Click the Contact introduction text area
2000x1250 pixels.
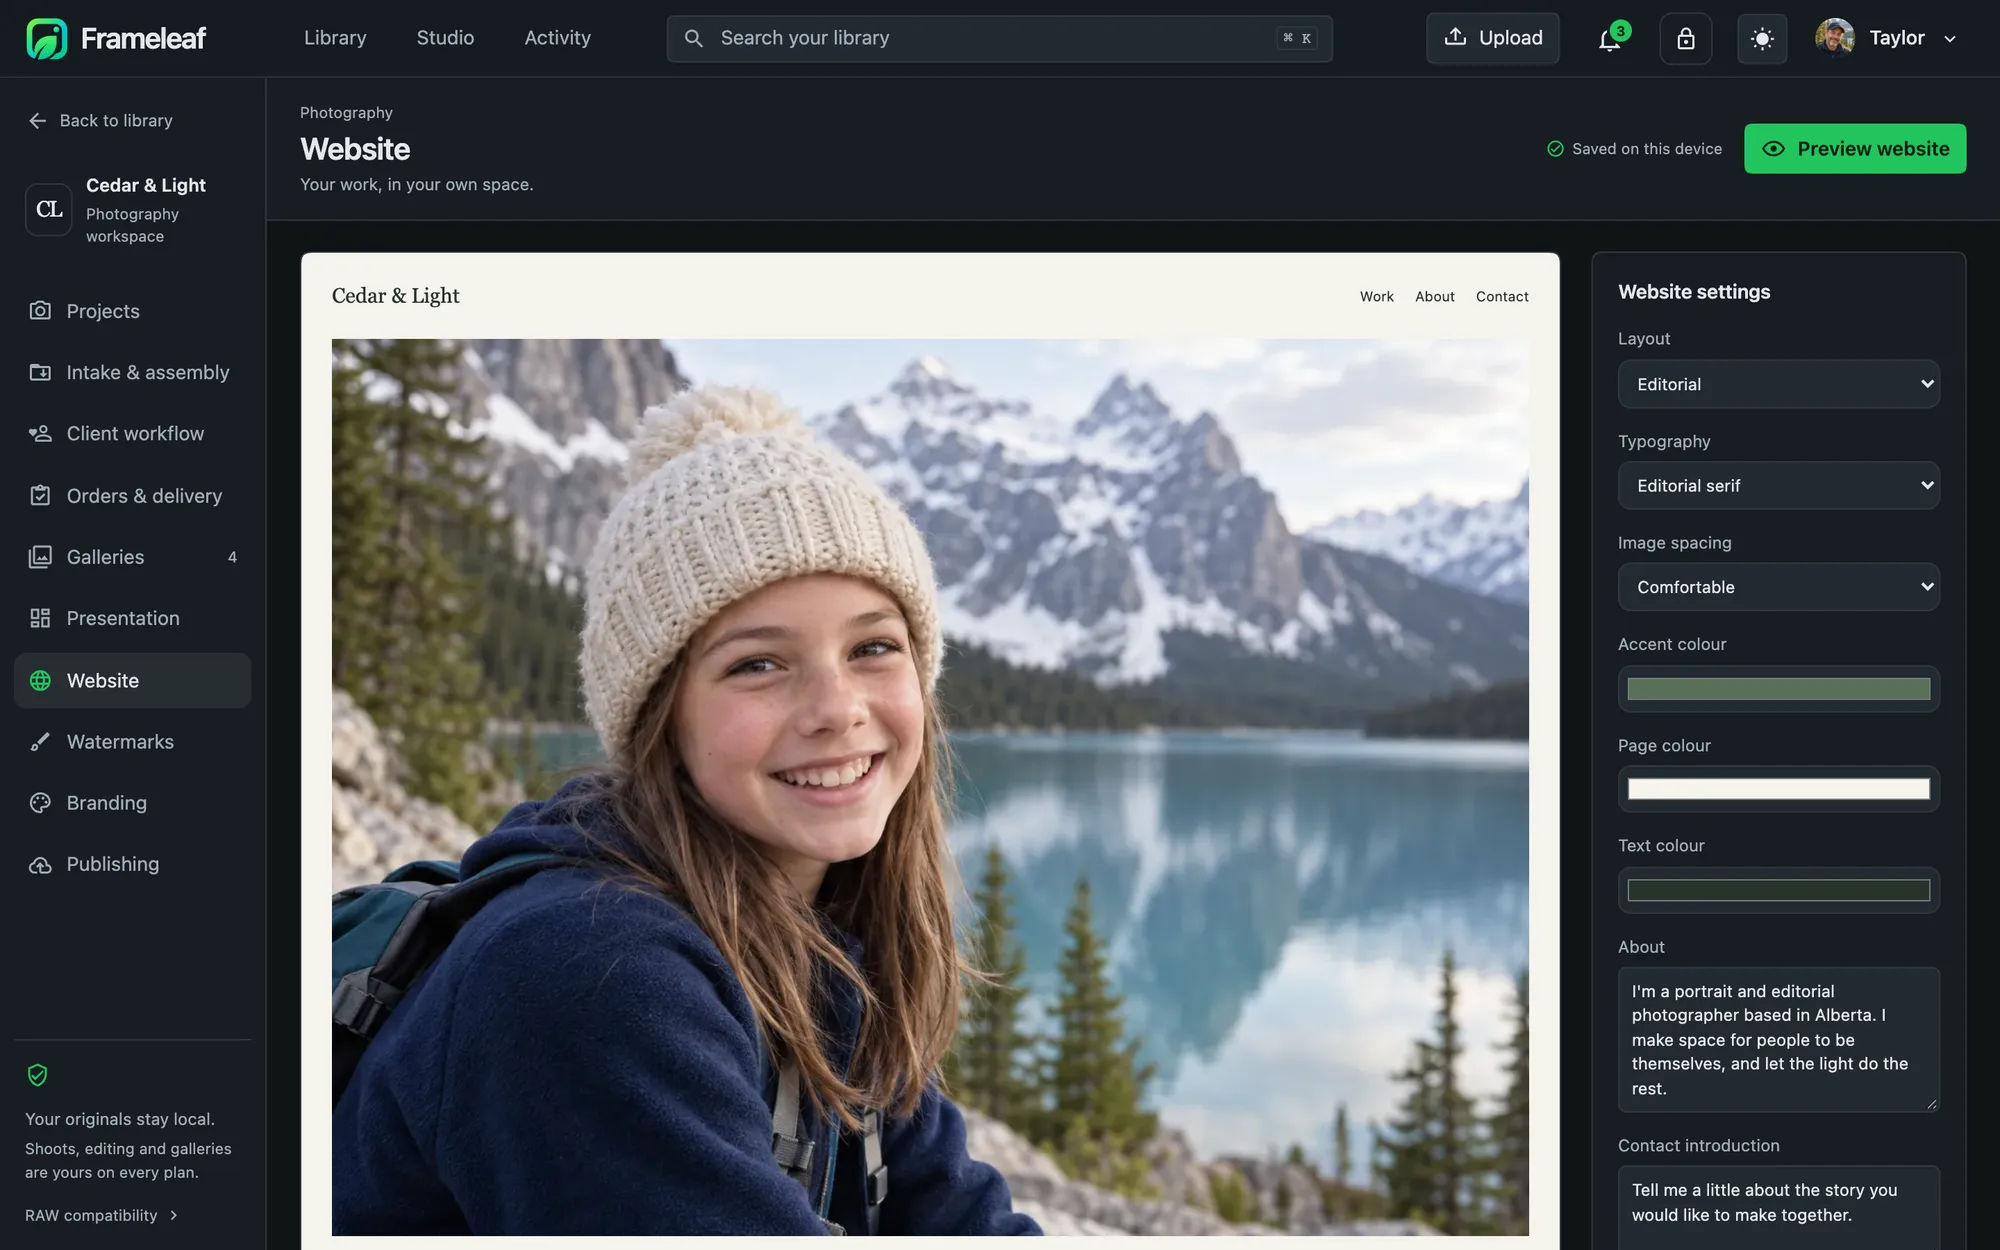[x=1778, y=1208]
